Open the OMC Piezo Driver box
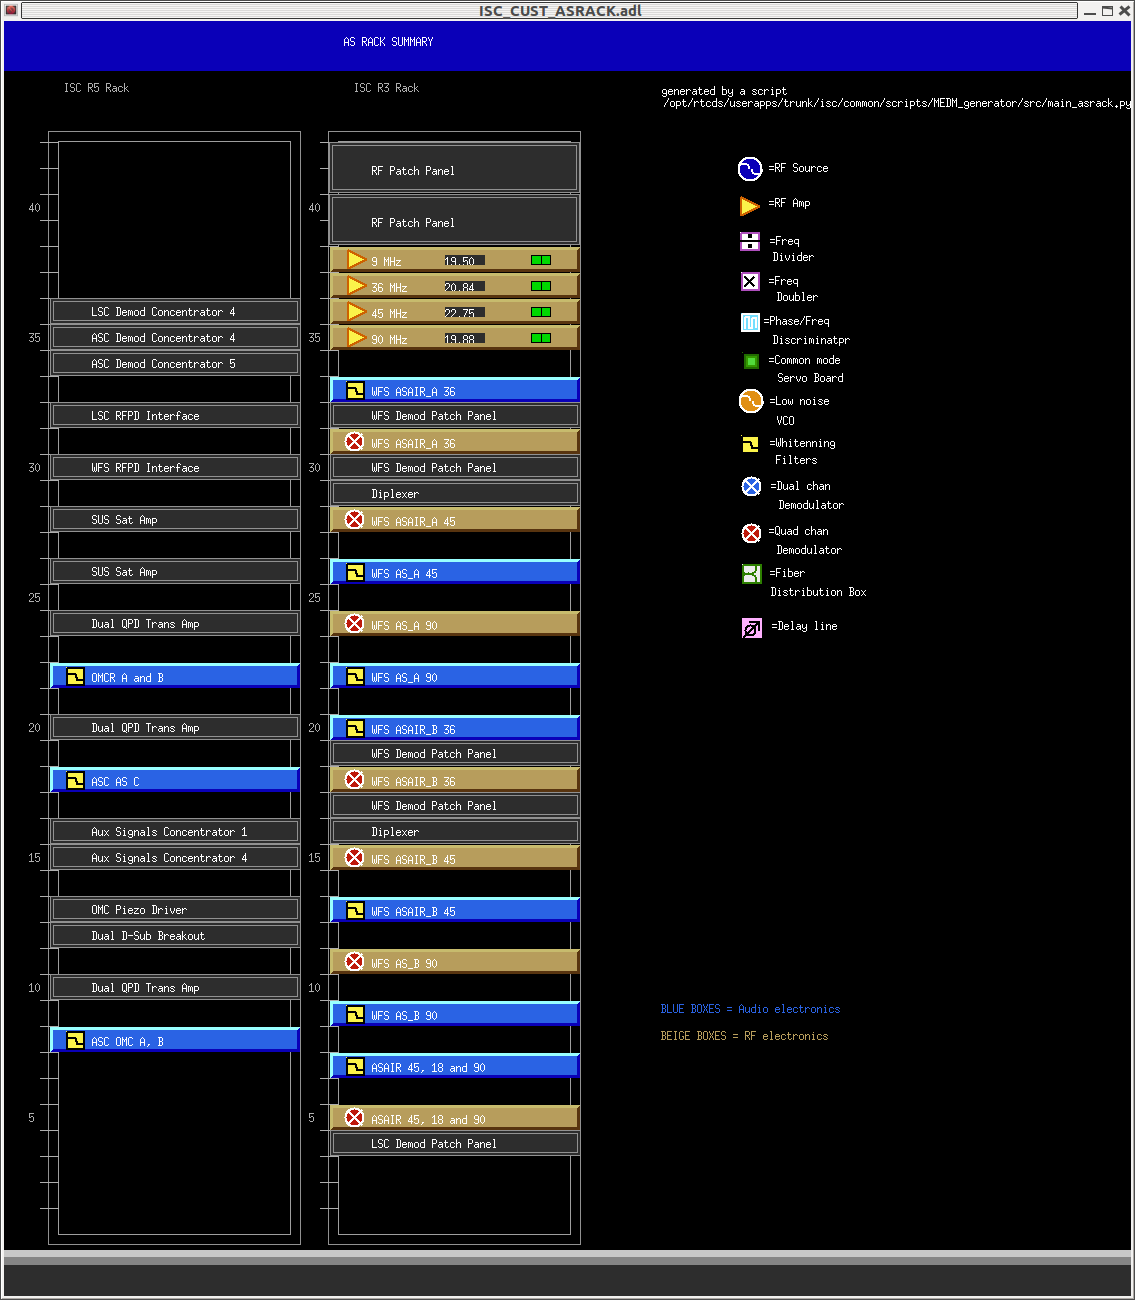 point(175,909)
